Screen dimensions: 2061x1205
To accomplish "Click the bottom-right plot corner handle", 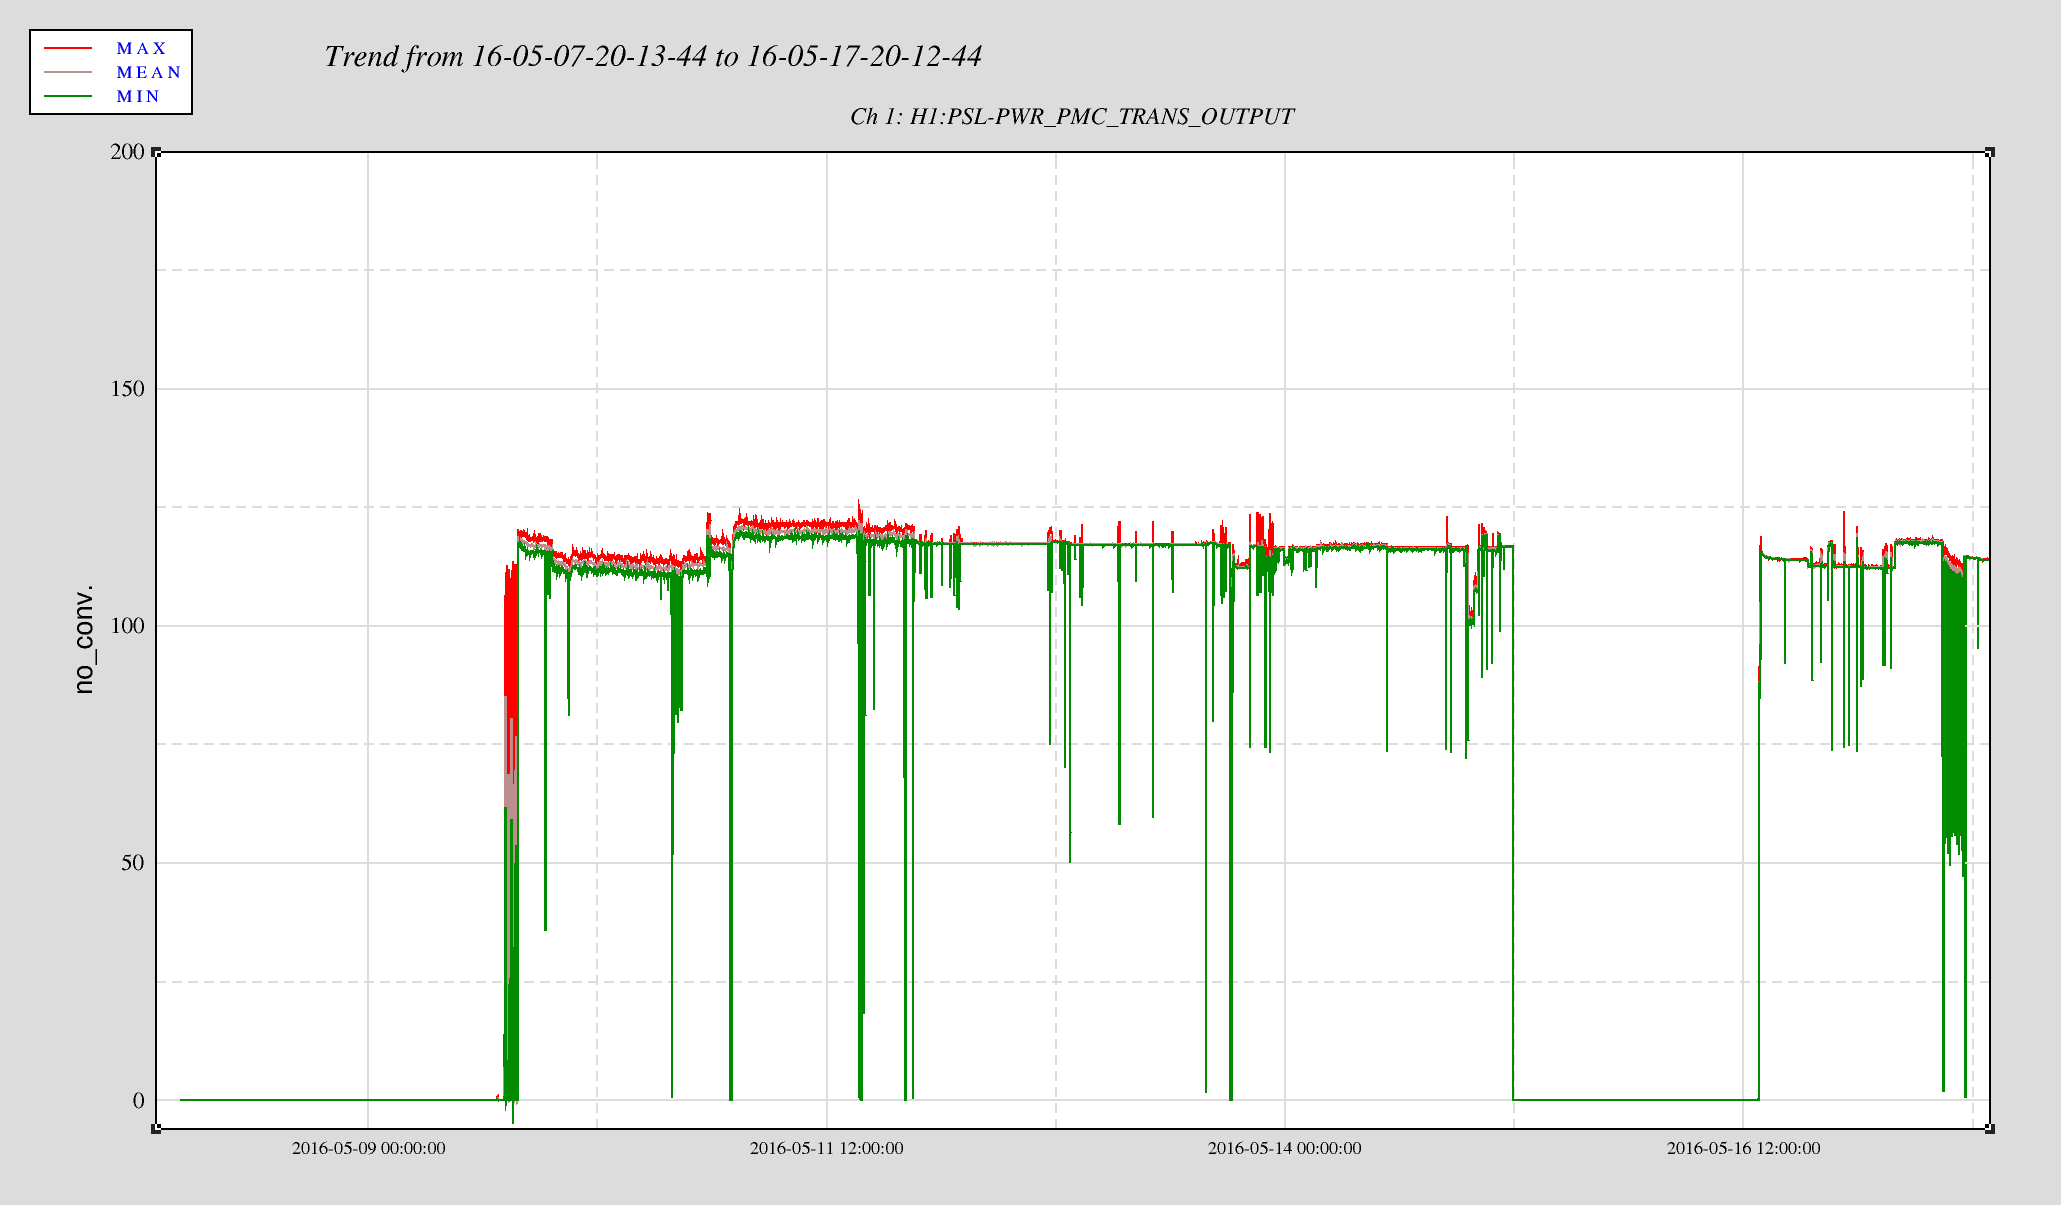I will point(1990,1129).
